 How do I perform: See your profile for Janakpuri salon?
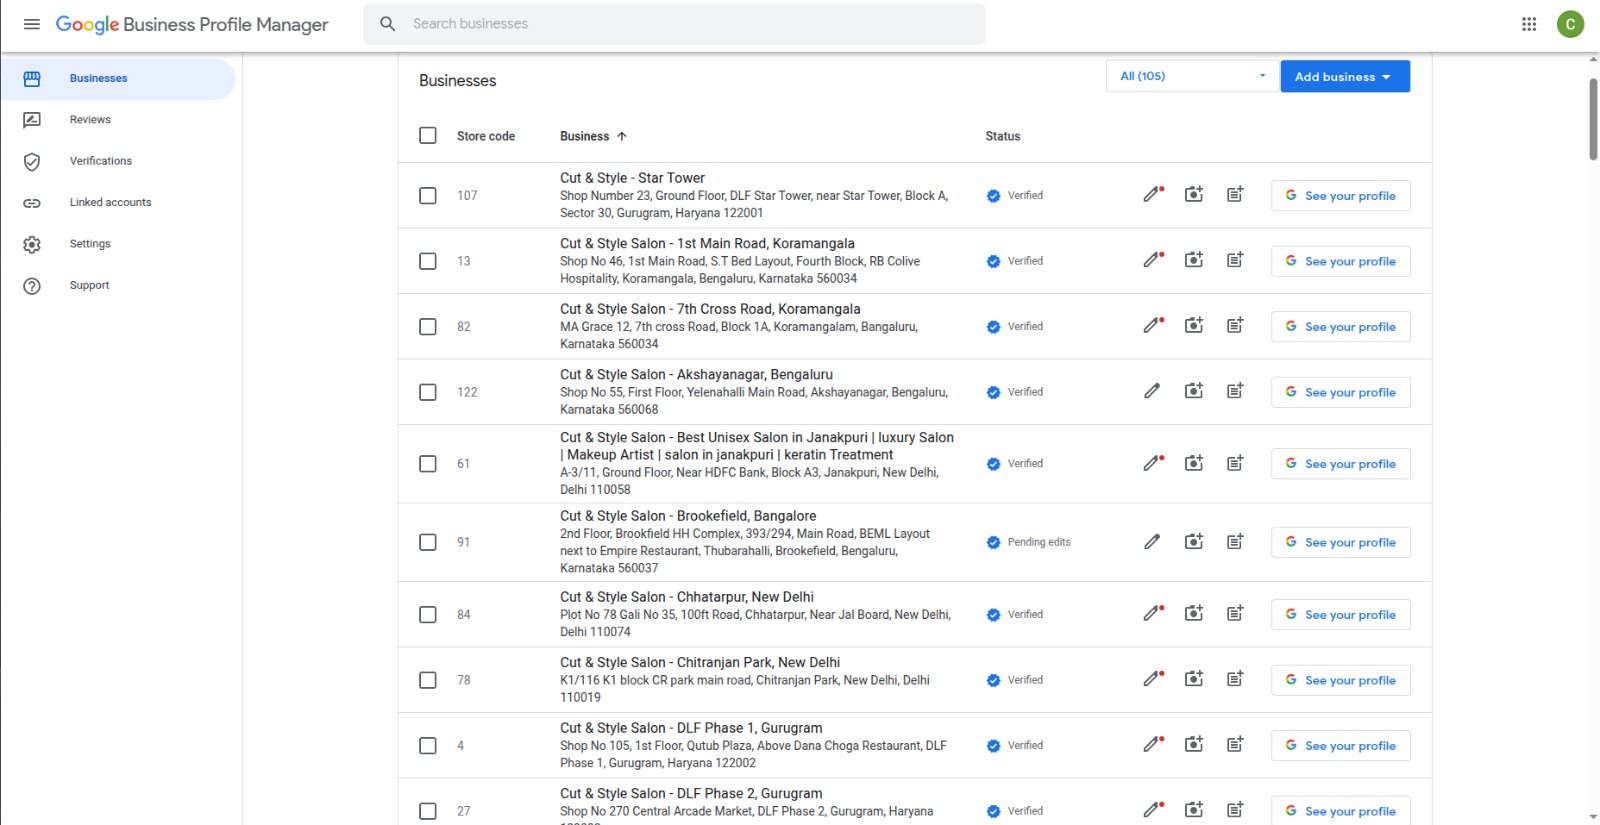pos(1340,464)
